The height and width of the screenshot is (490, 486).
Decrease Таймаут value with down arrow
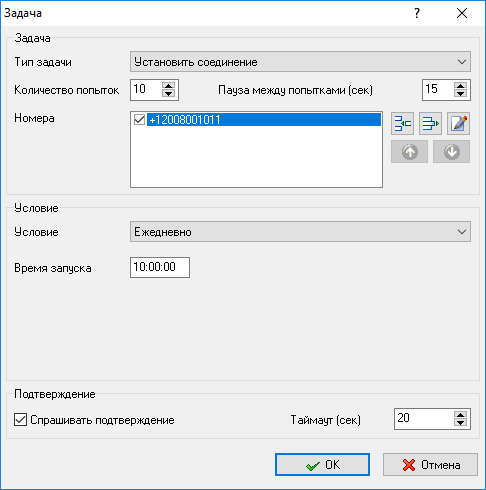pyautogui.click(x=460, y=423)
